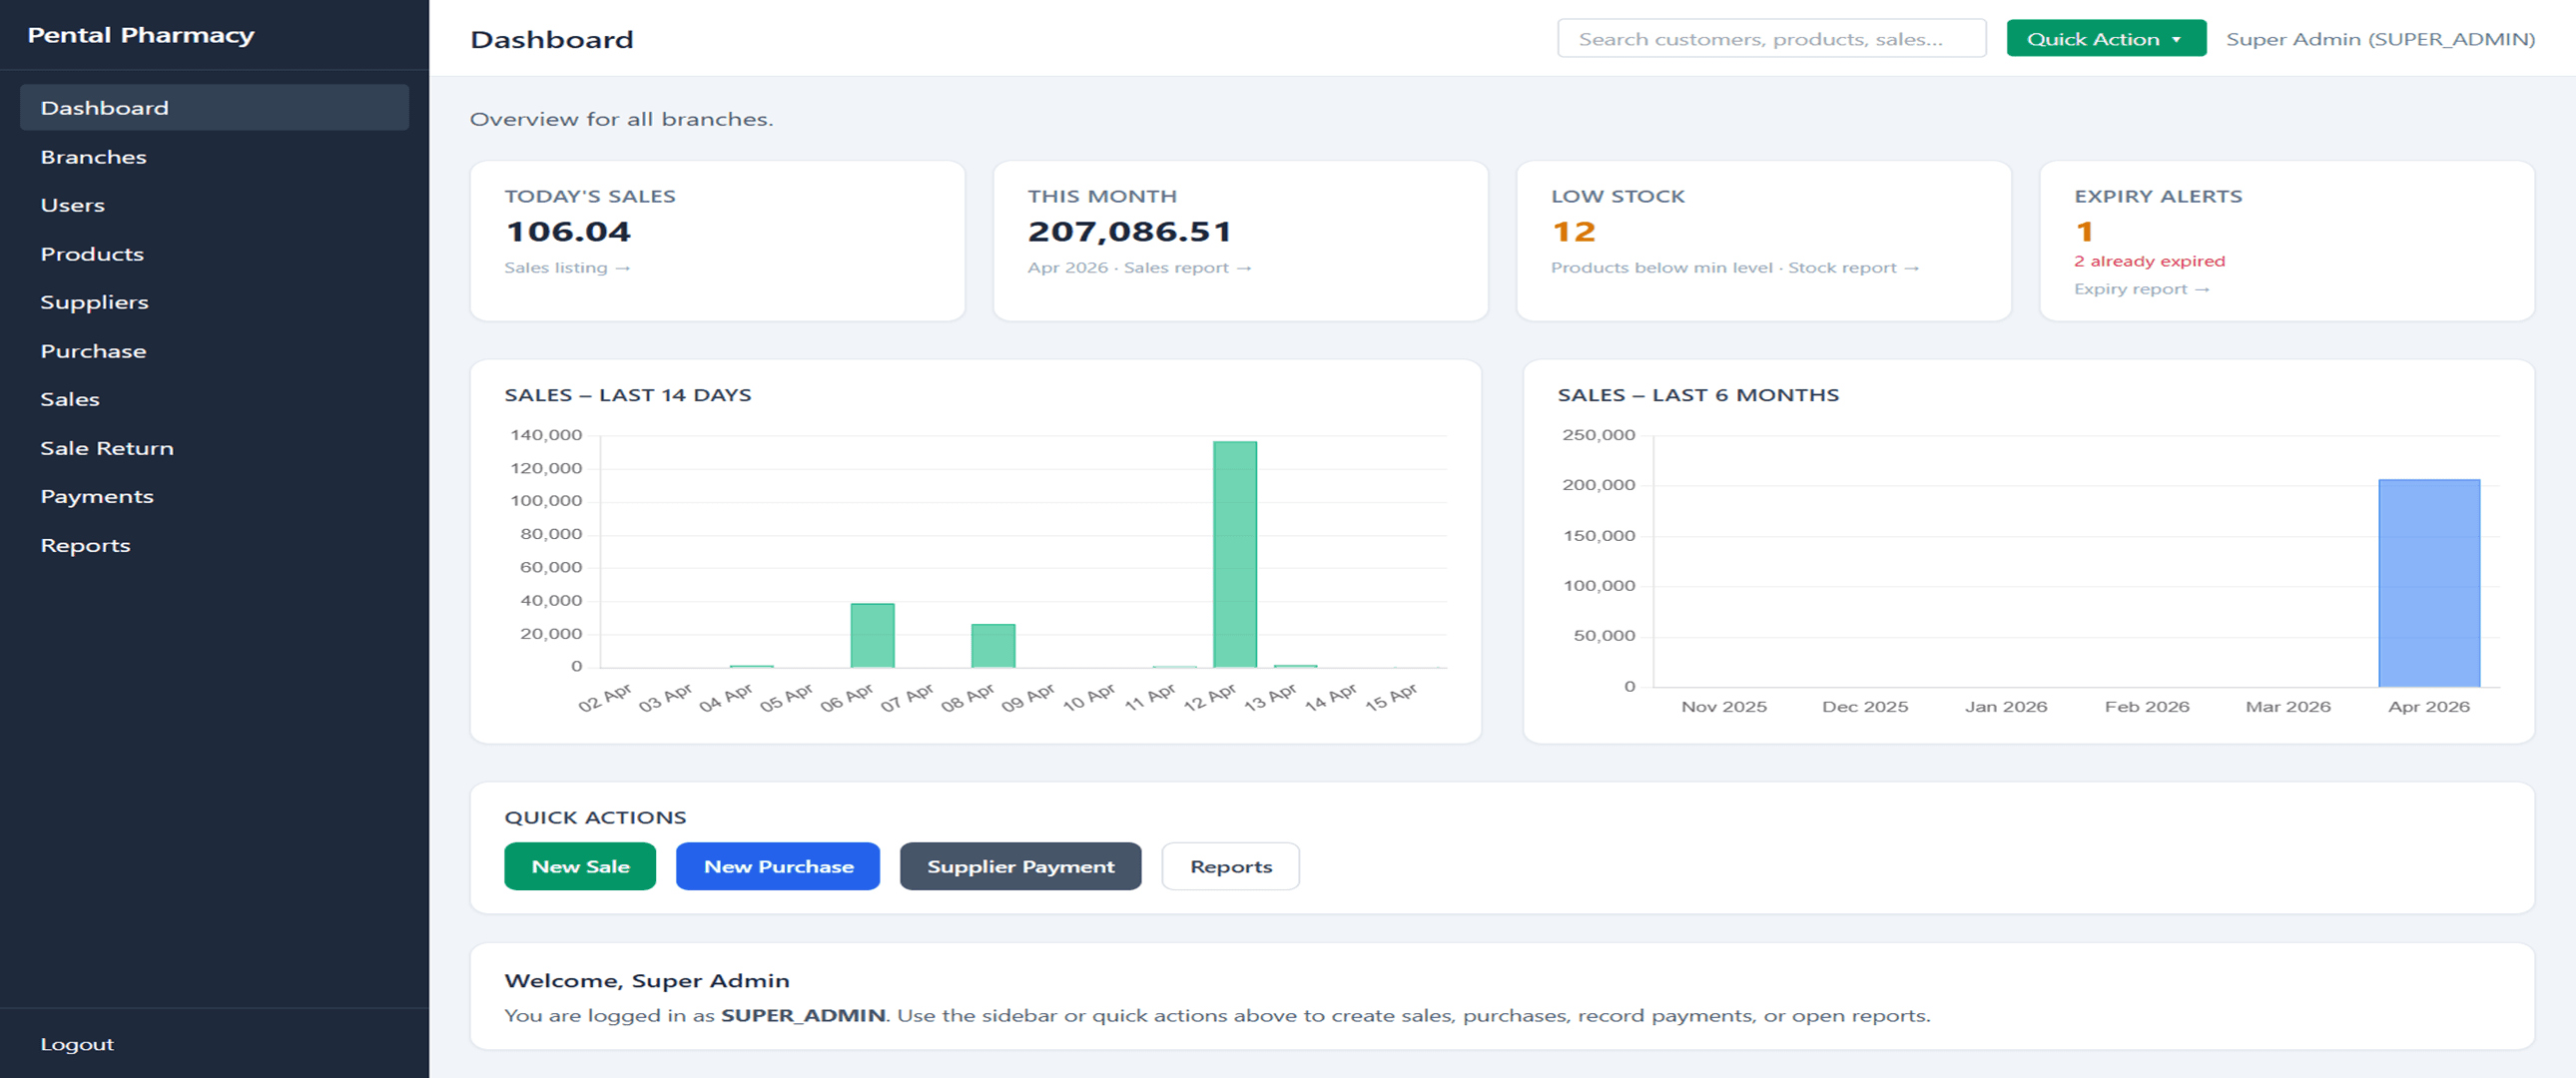This screenshot has height=1078, width=2576.
Task: Click the search customers, products, sales field
Action: (1770, 38)
